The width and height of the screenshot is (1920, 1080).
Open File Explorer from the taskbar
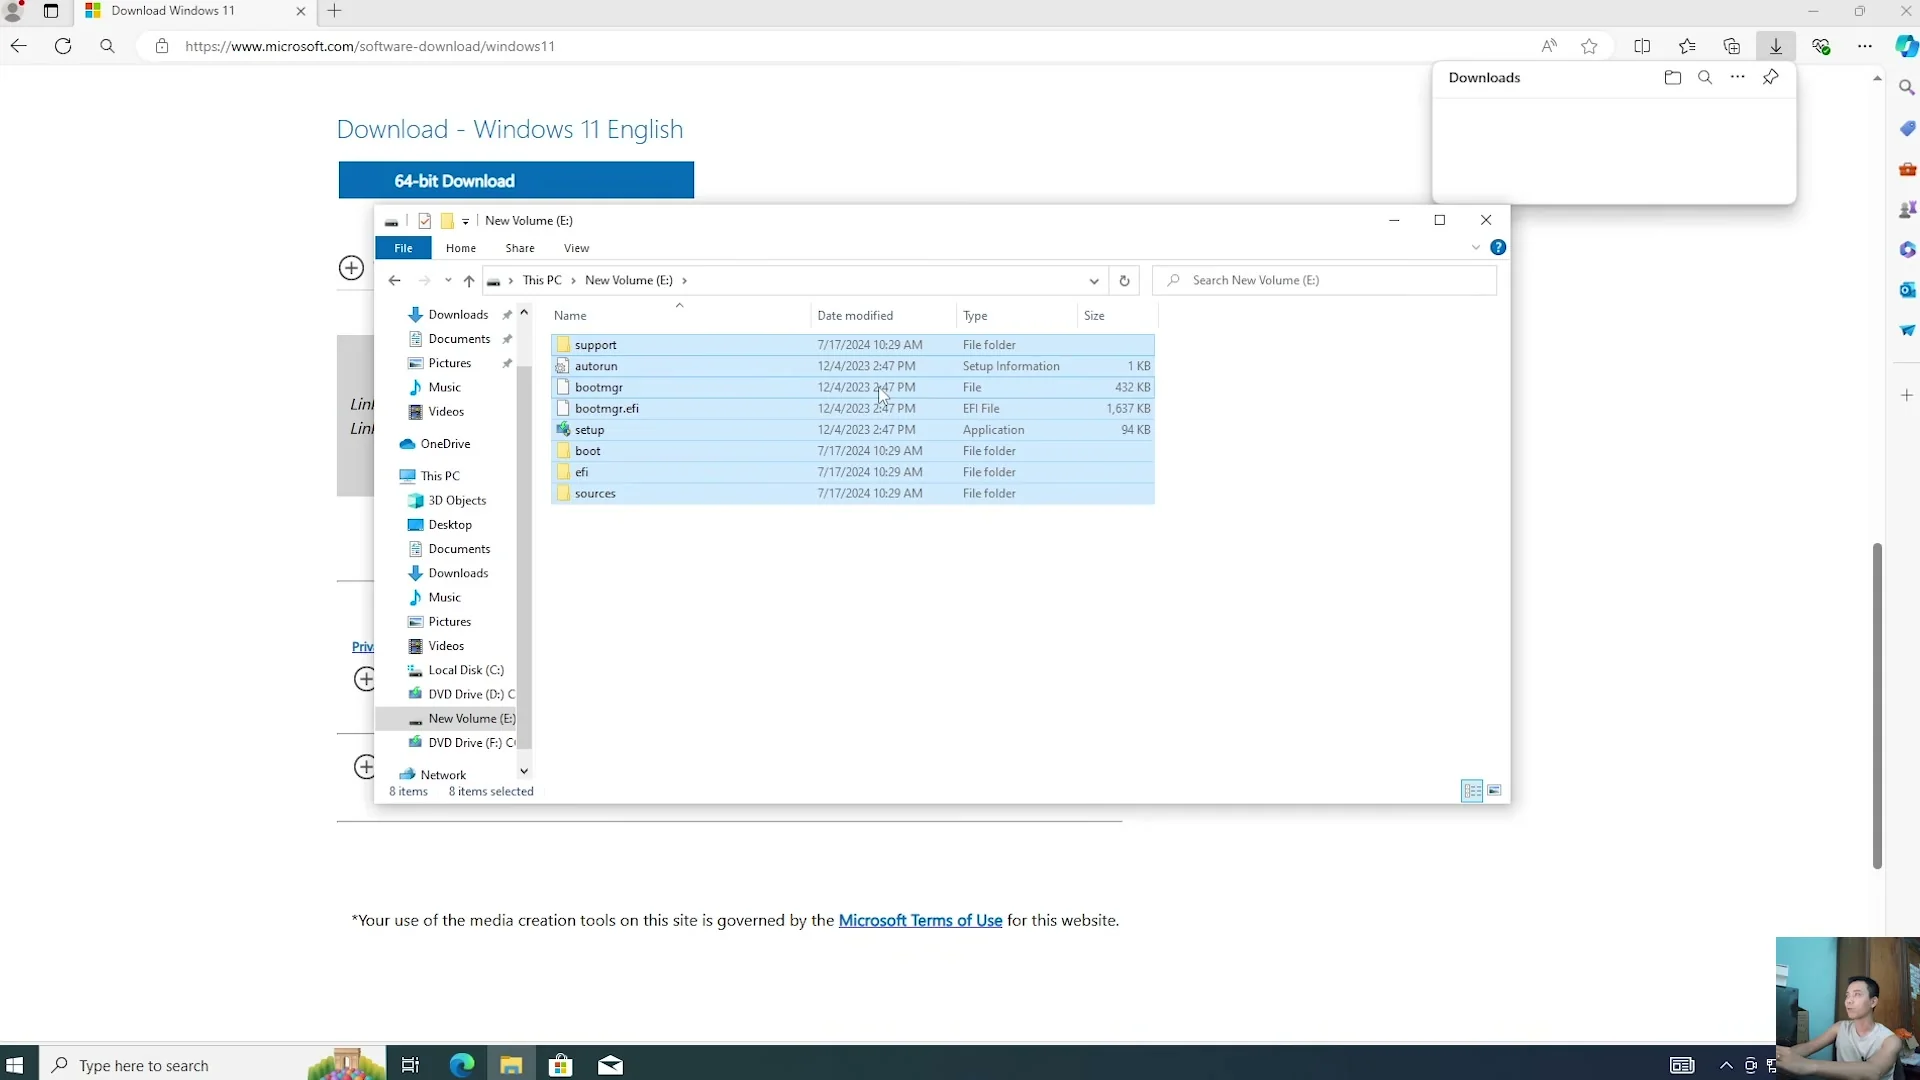click(x=511, y=1065)
